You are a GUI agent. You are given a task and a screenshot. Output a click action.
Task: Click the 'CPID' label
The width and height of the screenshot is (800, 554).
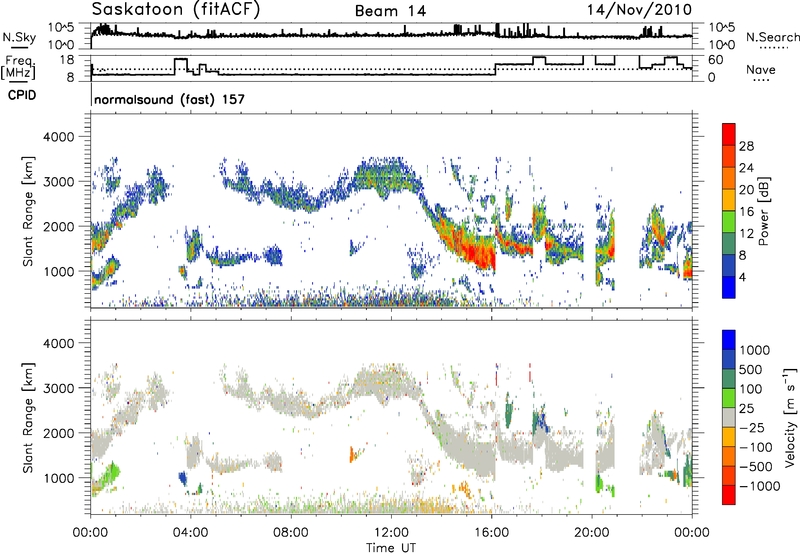click(22, 95)
